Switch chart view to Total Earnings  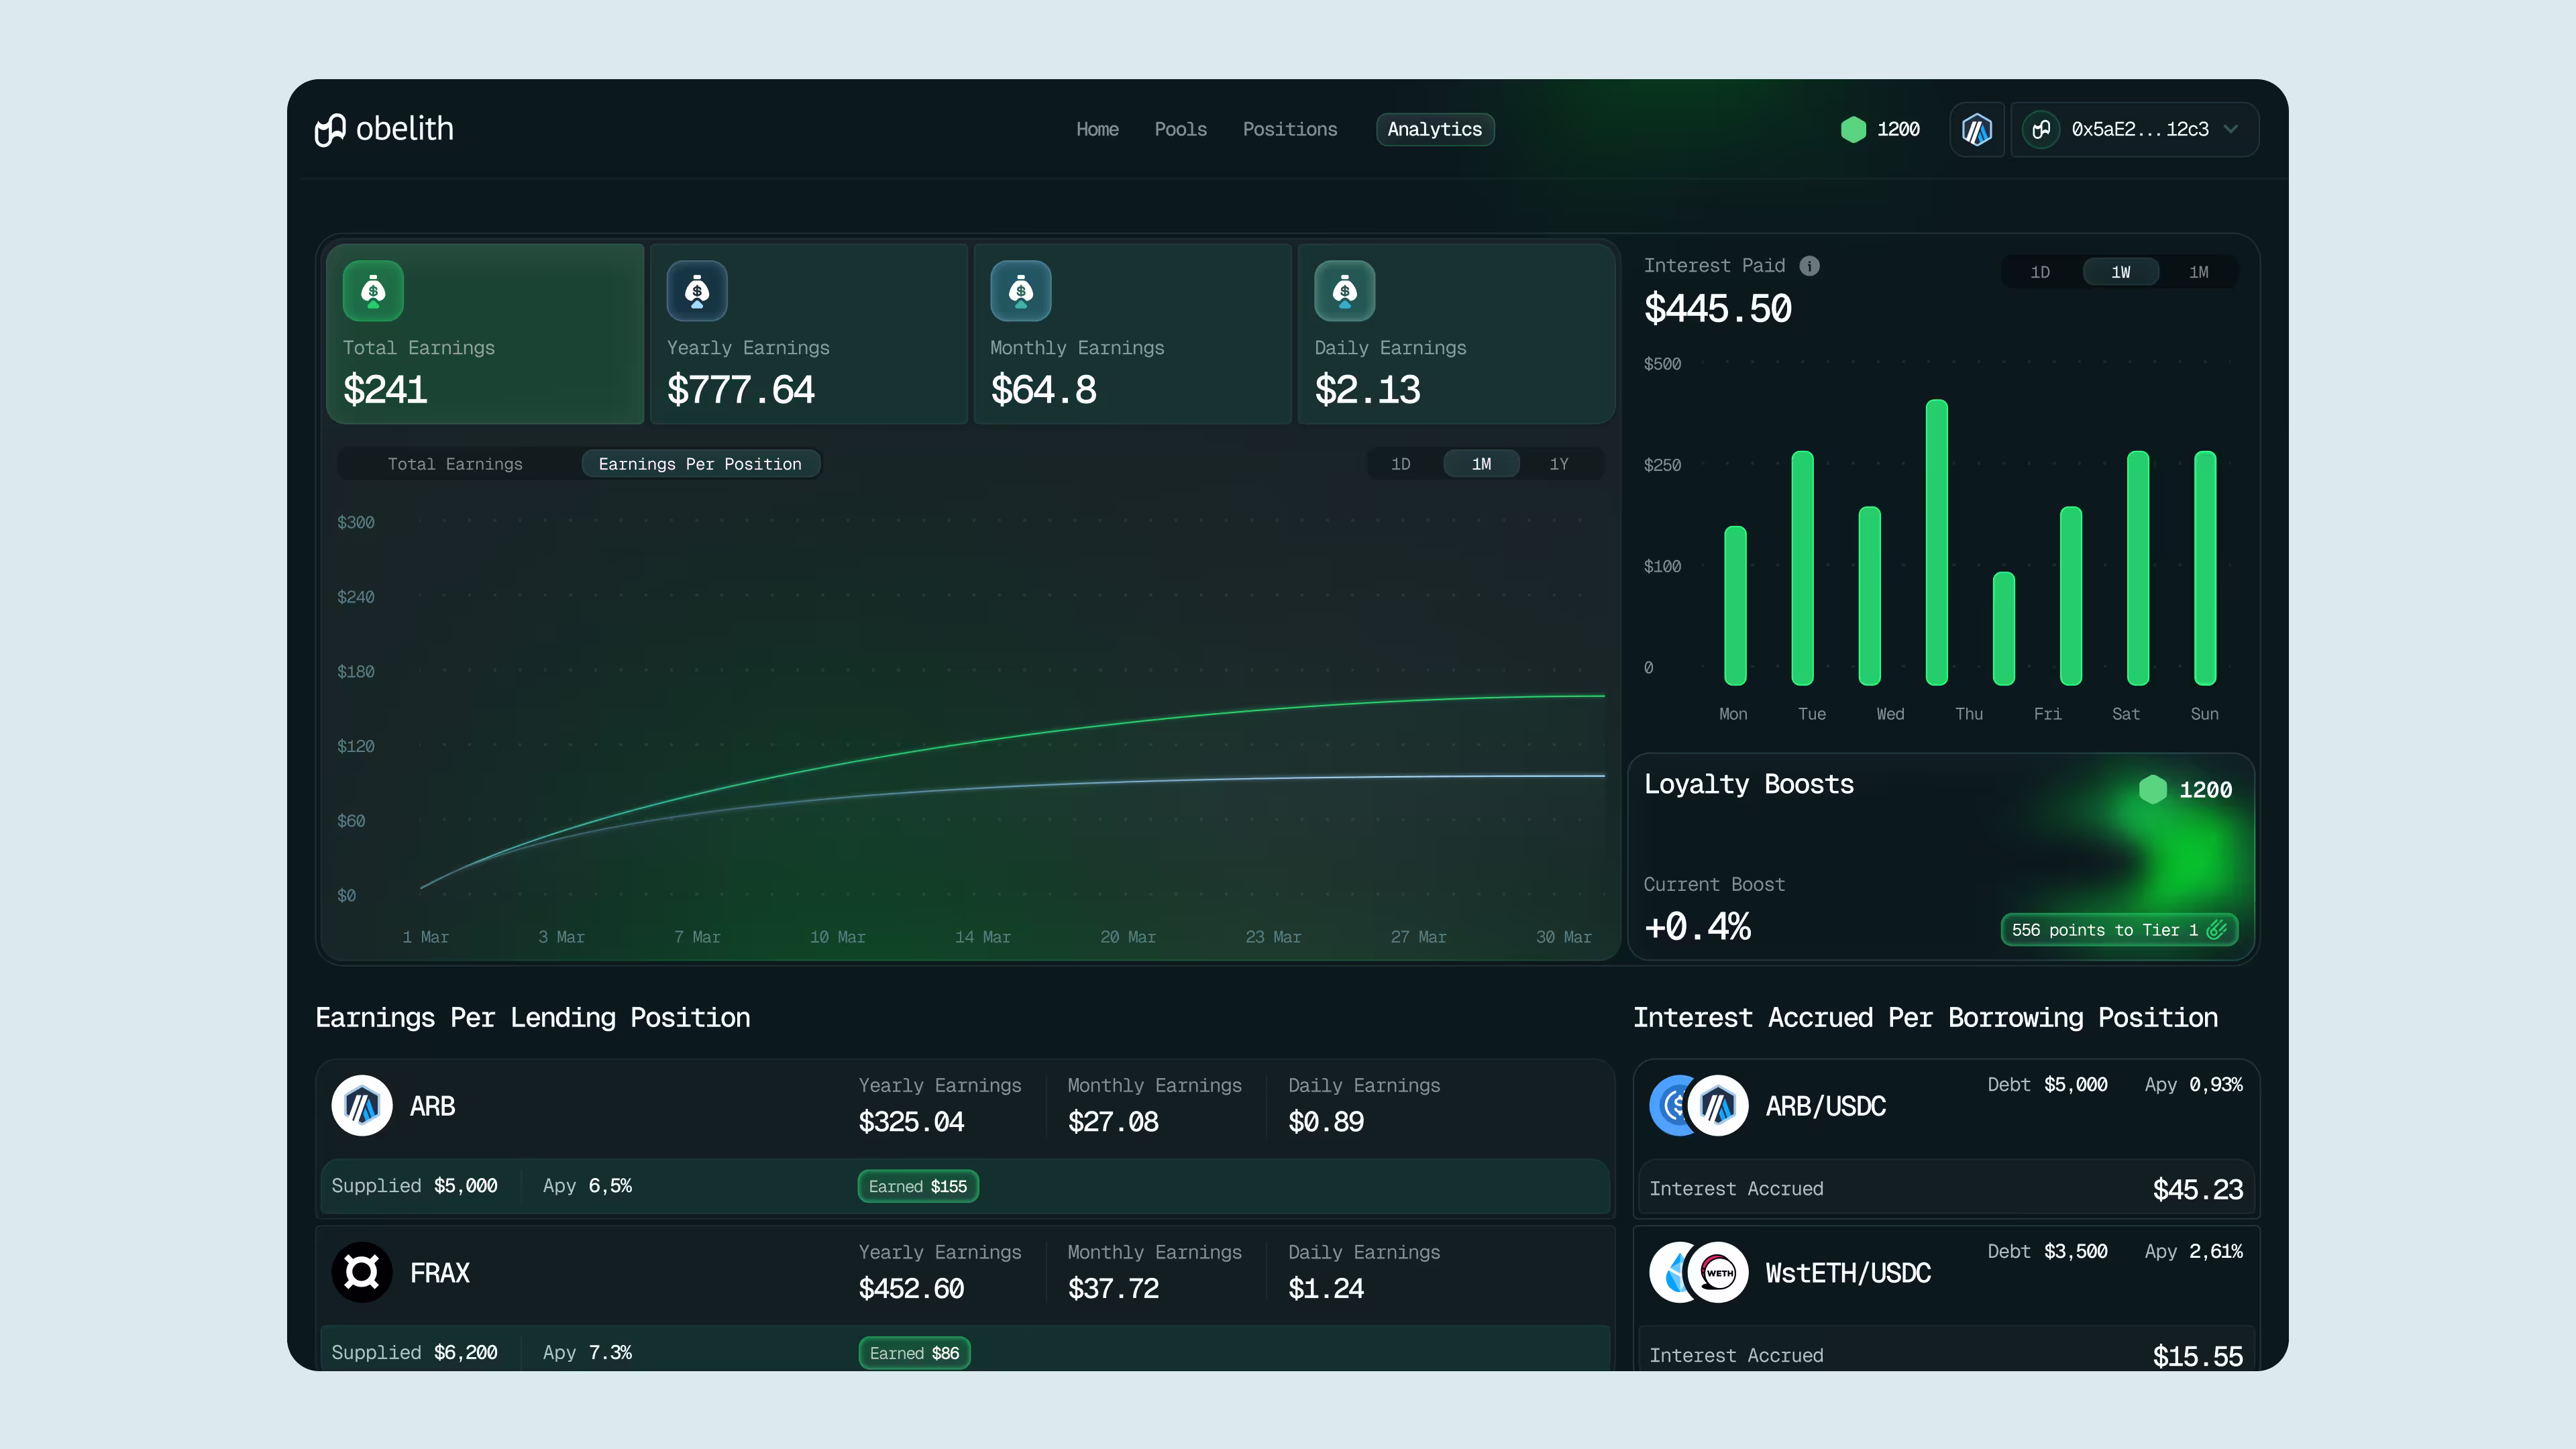[456, 463]
